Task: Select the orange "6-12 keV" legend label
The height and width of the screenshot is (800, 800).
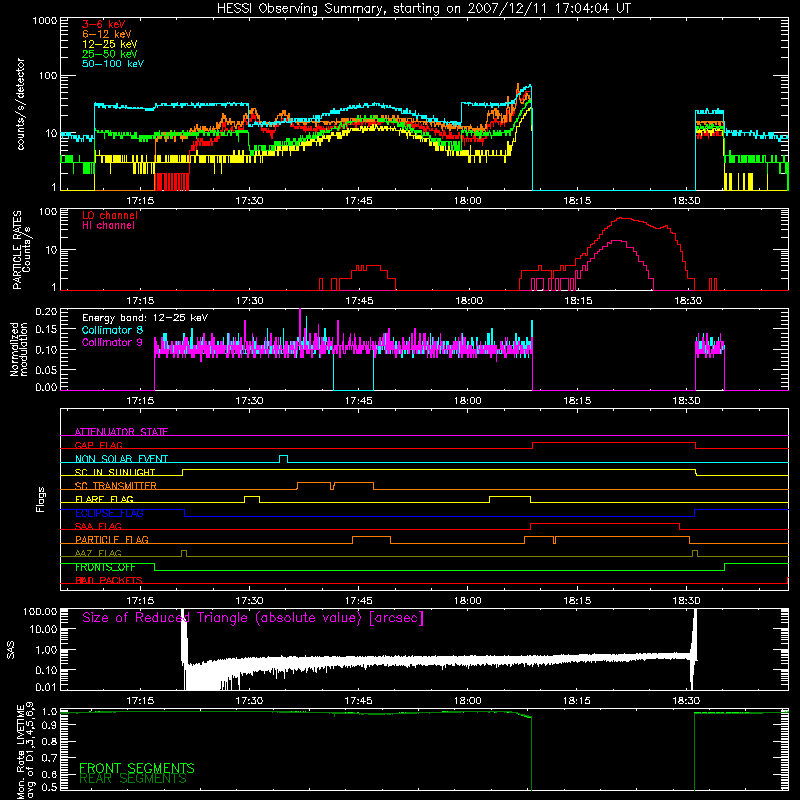Action: tap(107, 34)
